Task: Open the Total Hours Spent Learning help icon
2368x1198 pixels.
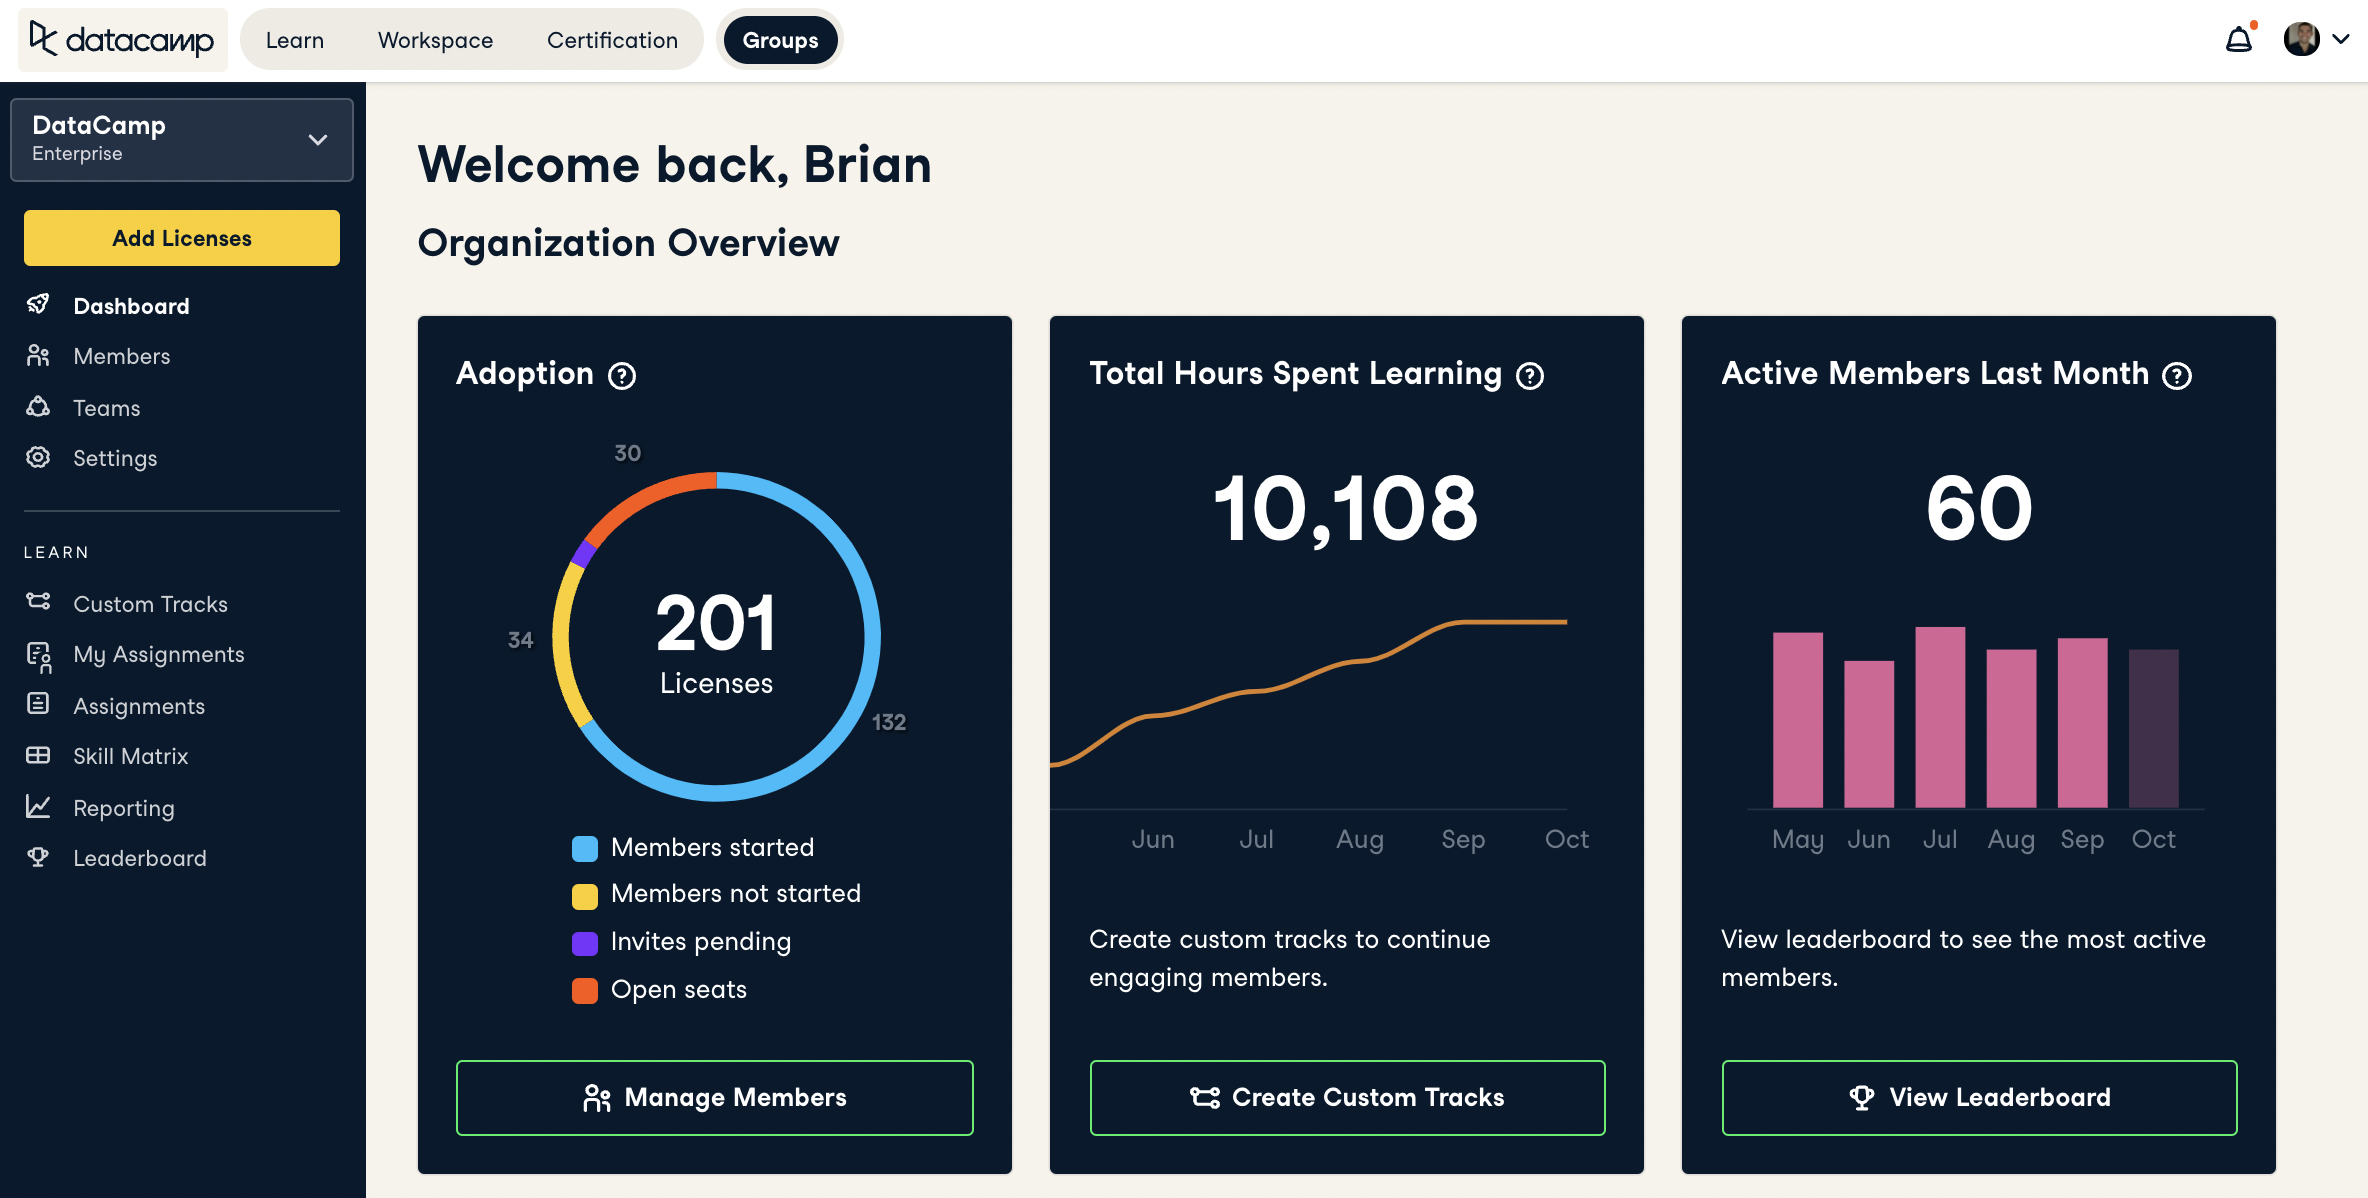Action: [x=1530, y=376]
